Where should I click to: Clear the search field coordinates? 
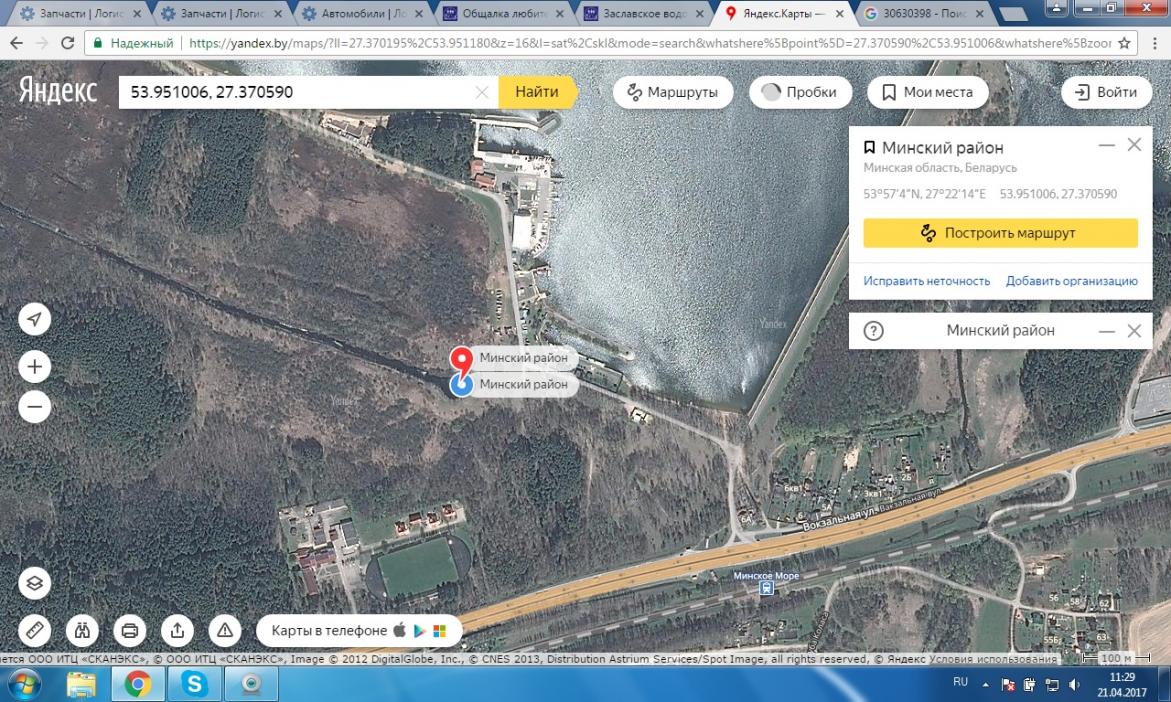[481, 92]
